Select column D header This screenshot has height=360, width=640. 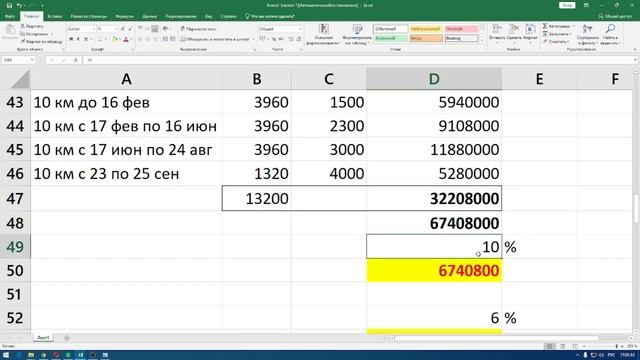pos(434,79)
